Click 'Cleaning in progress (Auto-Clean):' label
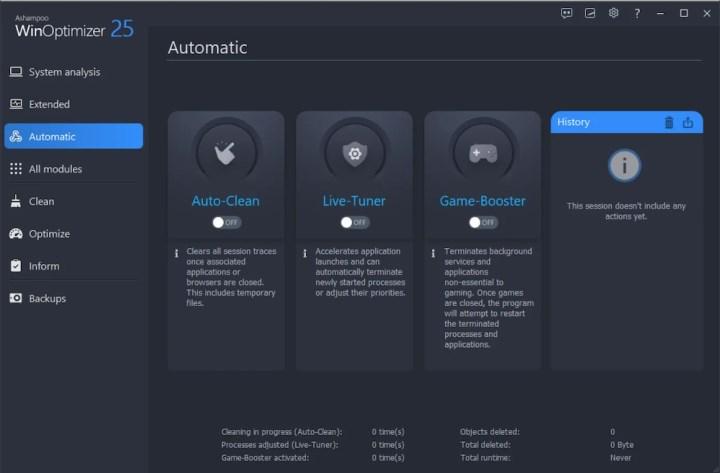This screenshot has height=473, width=720. (x=281, y=432)
